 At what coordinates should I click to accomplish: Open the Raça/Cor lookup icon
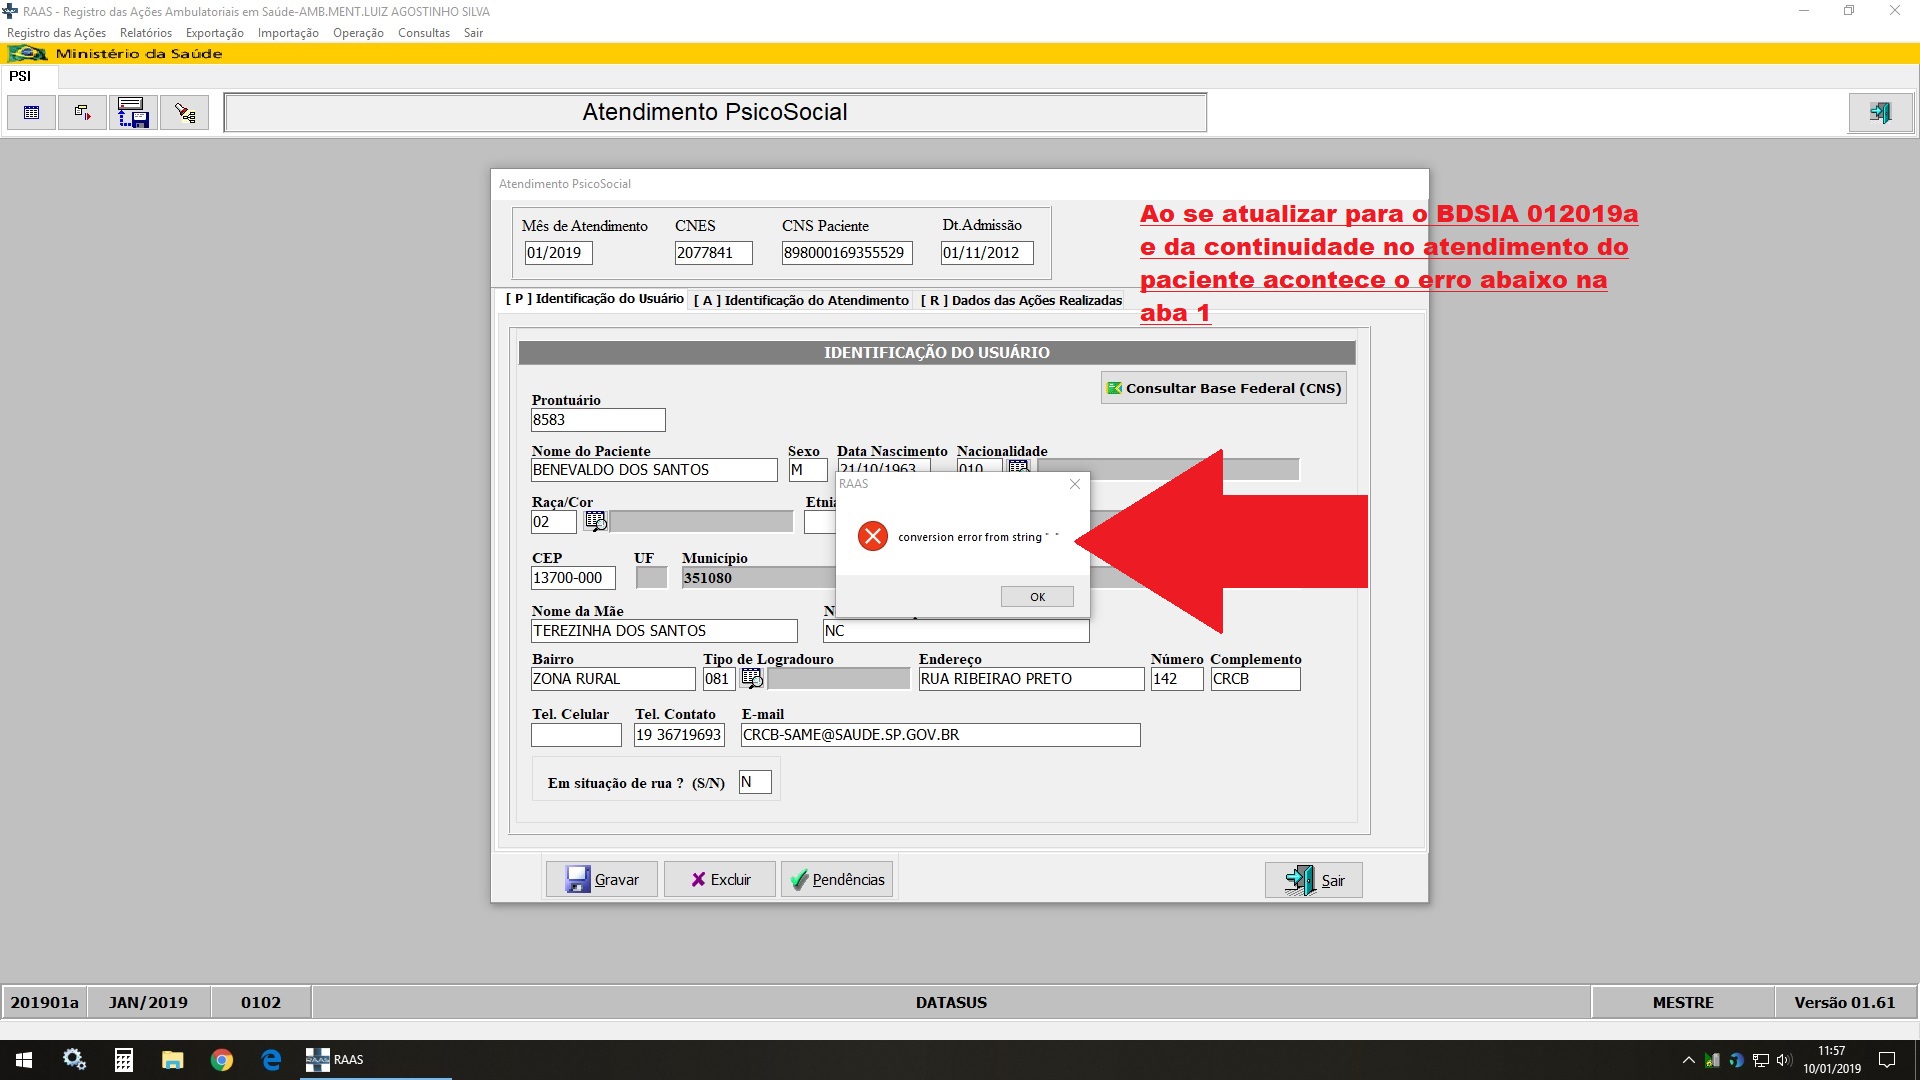click(x=595, y=521)
